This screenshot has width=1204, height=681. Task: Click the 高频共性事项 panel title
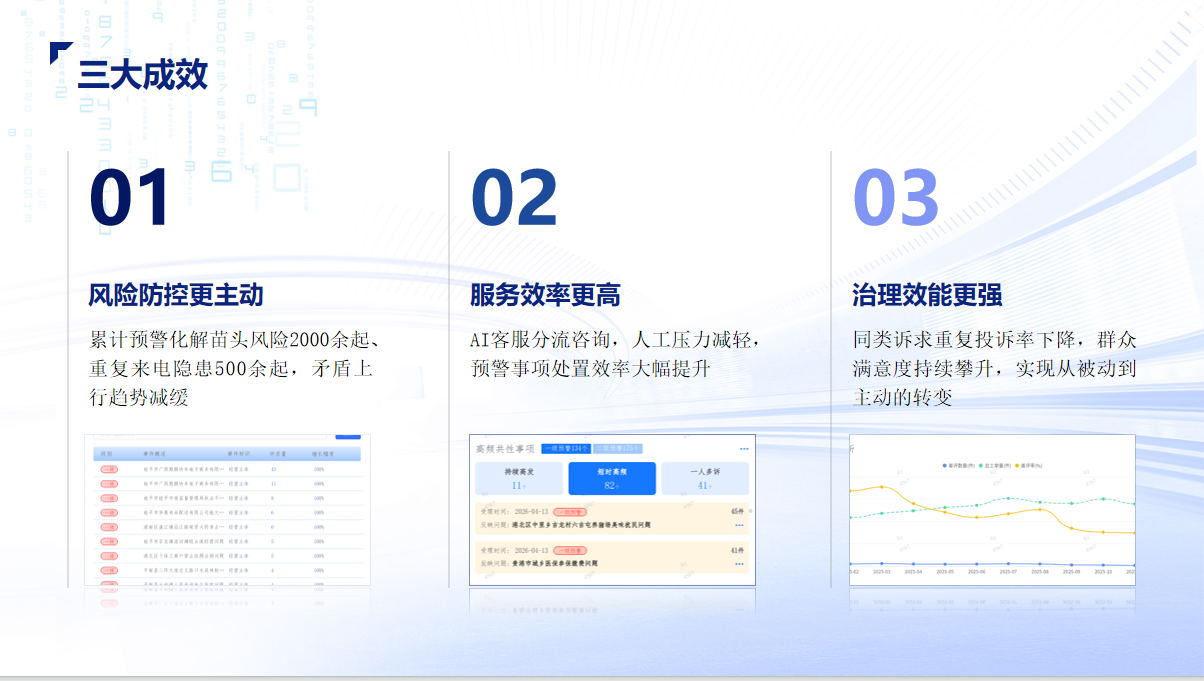pyautogui.click(x=505, y=449)
